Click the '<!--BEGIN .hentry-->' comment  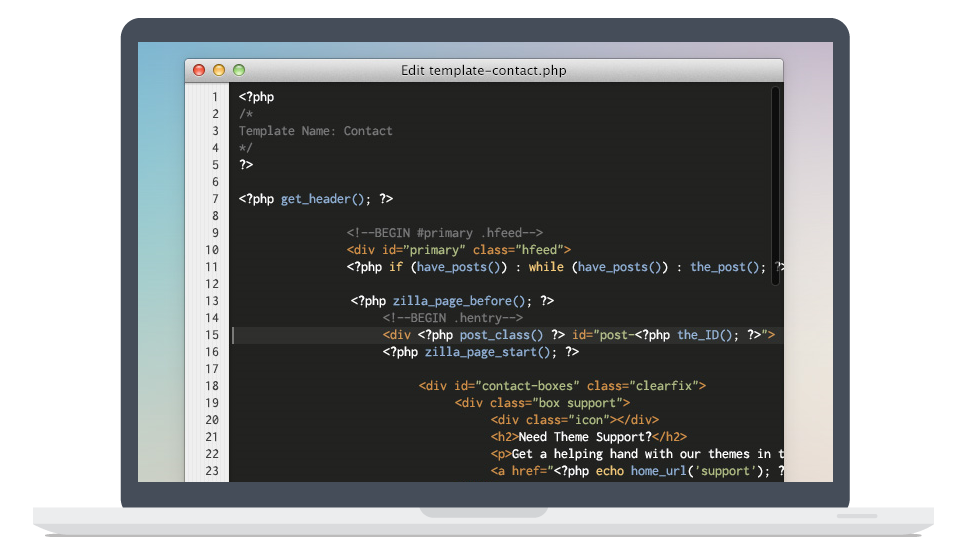click(x=453, y=318)
